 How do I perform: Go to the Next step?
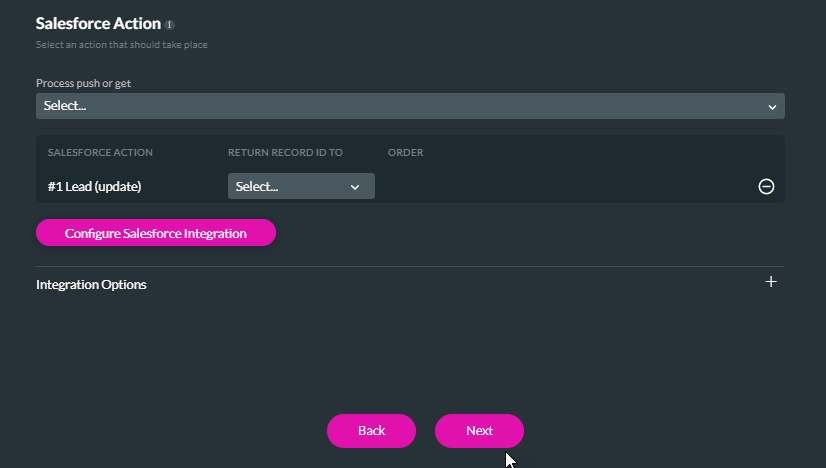479,430
